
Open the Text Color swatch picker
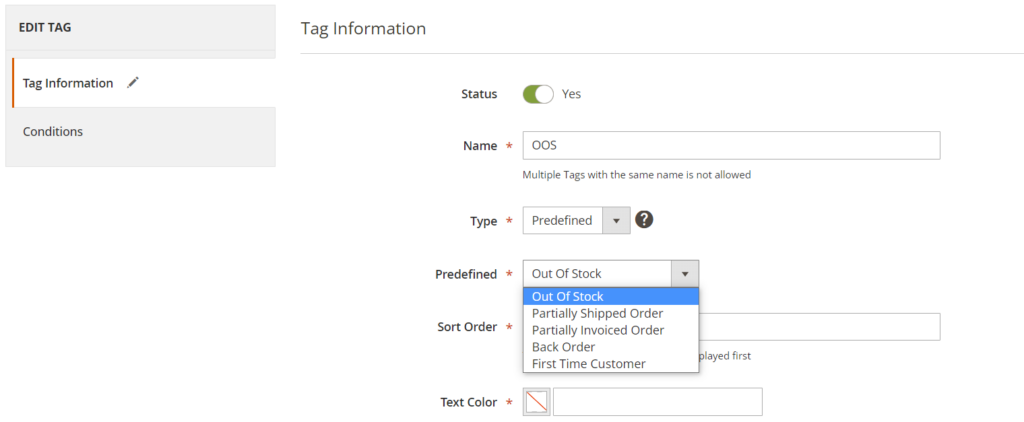tap(537, 402)
